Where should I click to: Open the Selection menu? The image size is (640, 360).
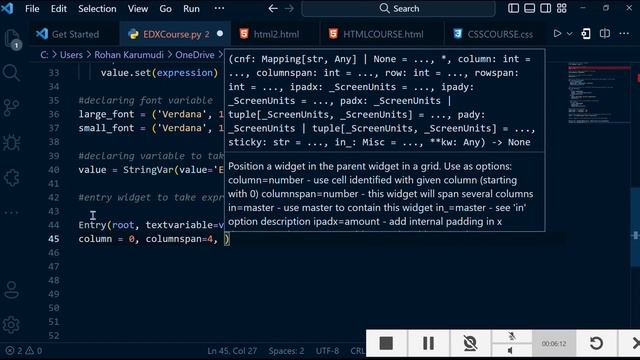[x=97, y=9]
